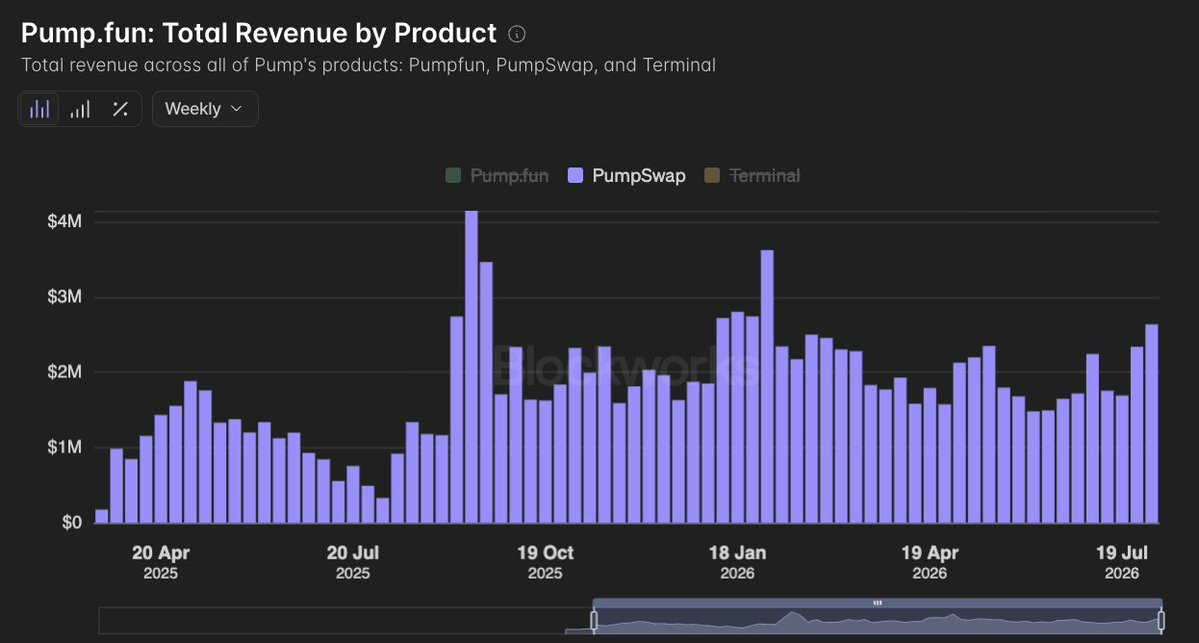Click the green Pump.fun legend swatch

tap(453, 176)
